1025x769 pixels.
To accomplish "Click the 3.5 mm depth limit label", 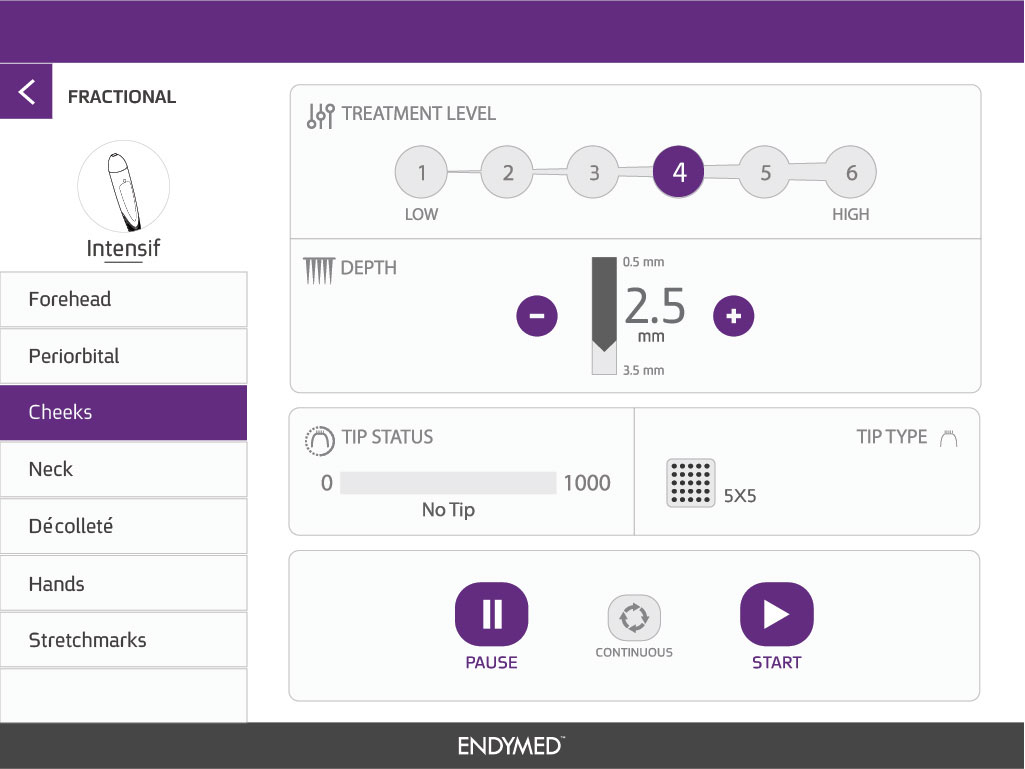I will coord(643,370).
